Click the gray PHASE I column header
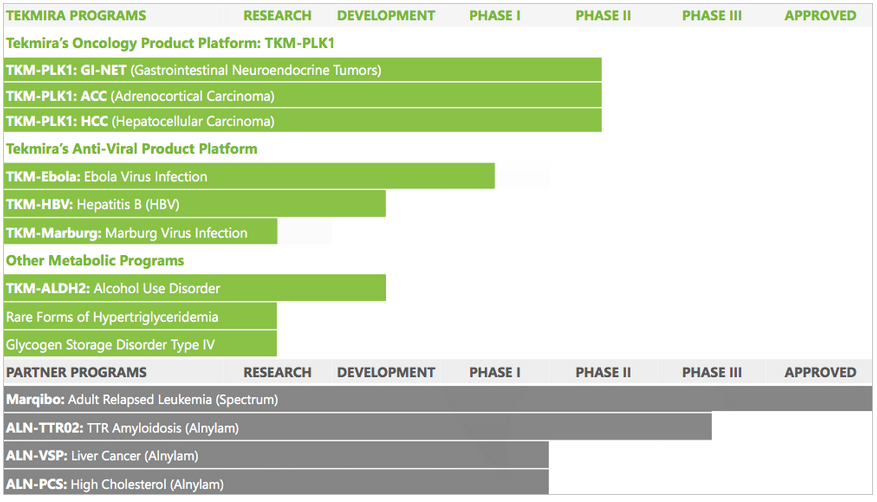 (494, 372)
